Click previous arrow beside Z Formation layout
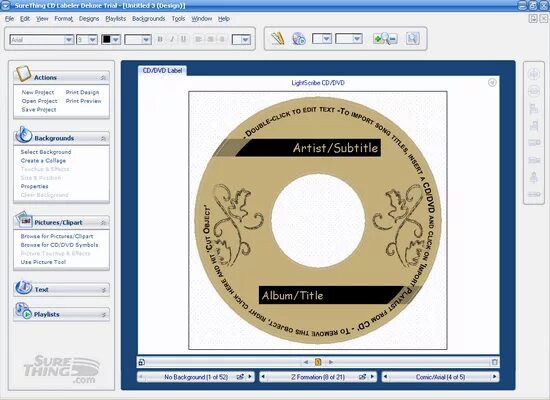The height and width of the screenshot is (400, 550). (x=263, y=377)
